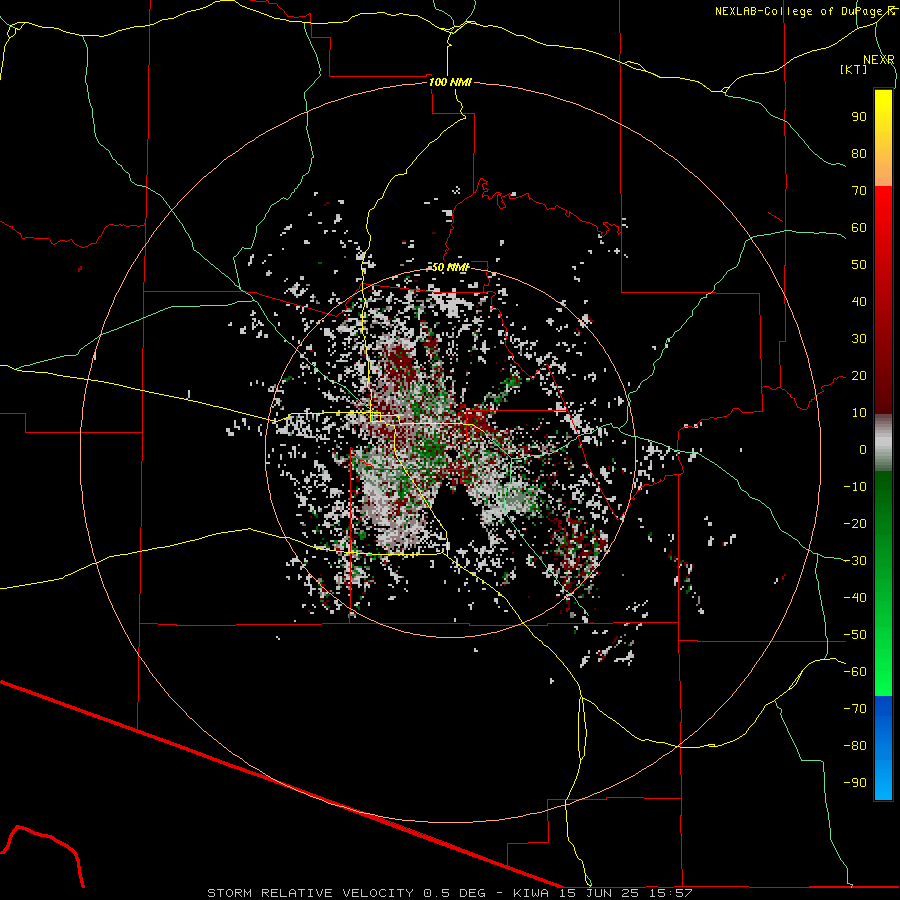900x900 pixels.
Task: Click the 100 NMI range ring label
Action: point(450,82)
